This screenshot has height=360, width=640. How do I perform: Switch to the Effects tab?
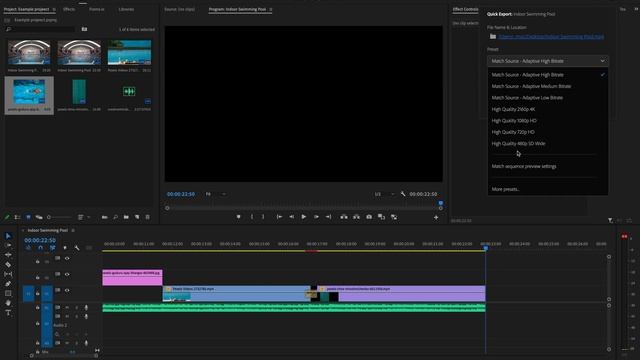pyautogui.click(x=69, y=9)
